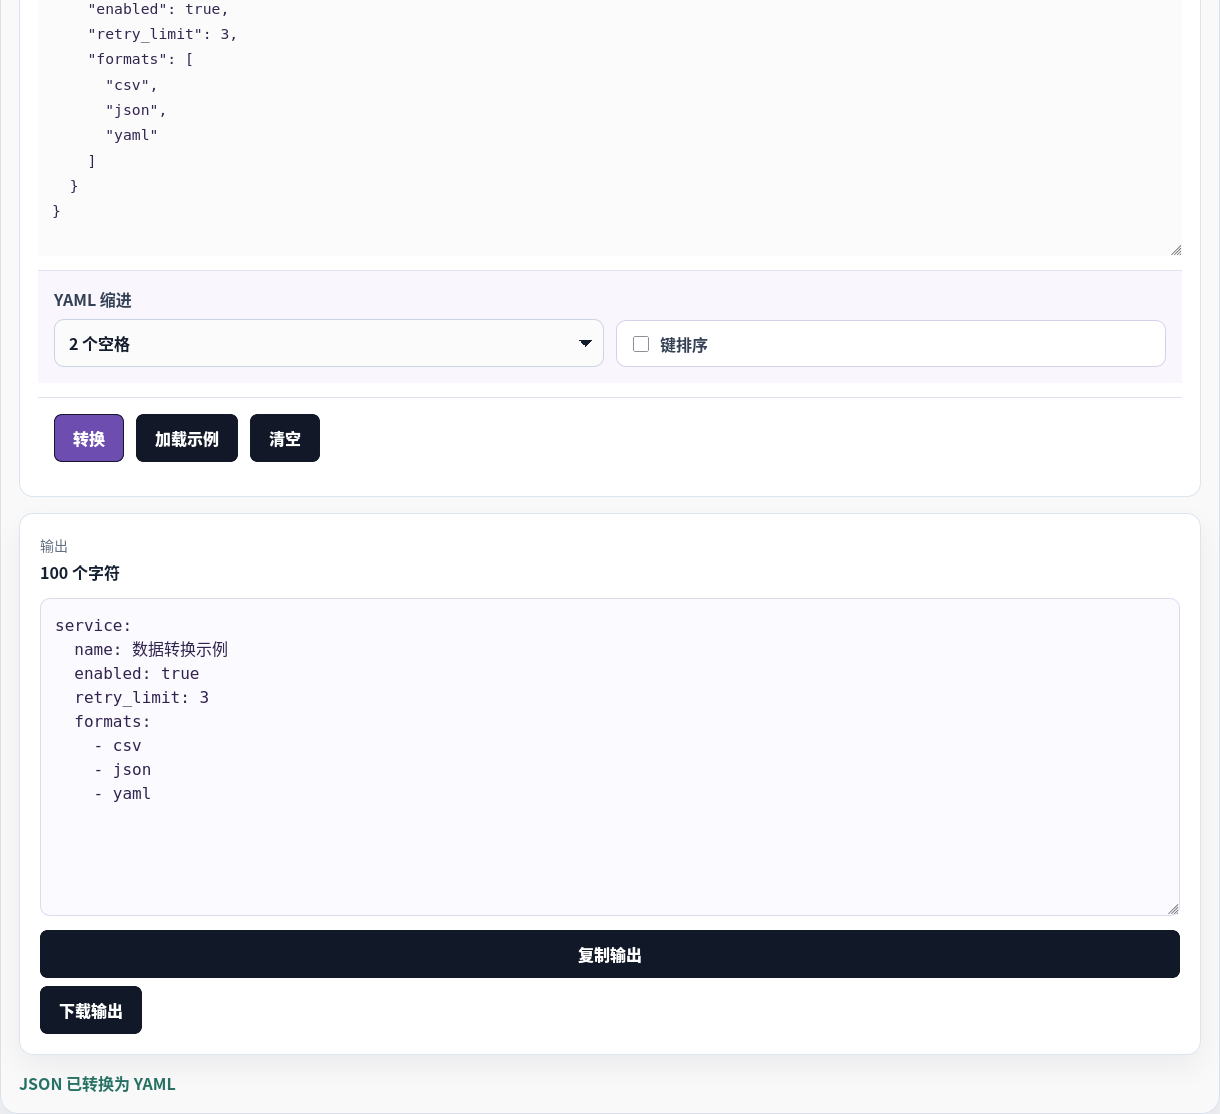Image resolution: width=1220 pixels, height=1114 pixels.
Task: Load example with 加载示例 button
Action: point(187,438)
